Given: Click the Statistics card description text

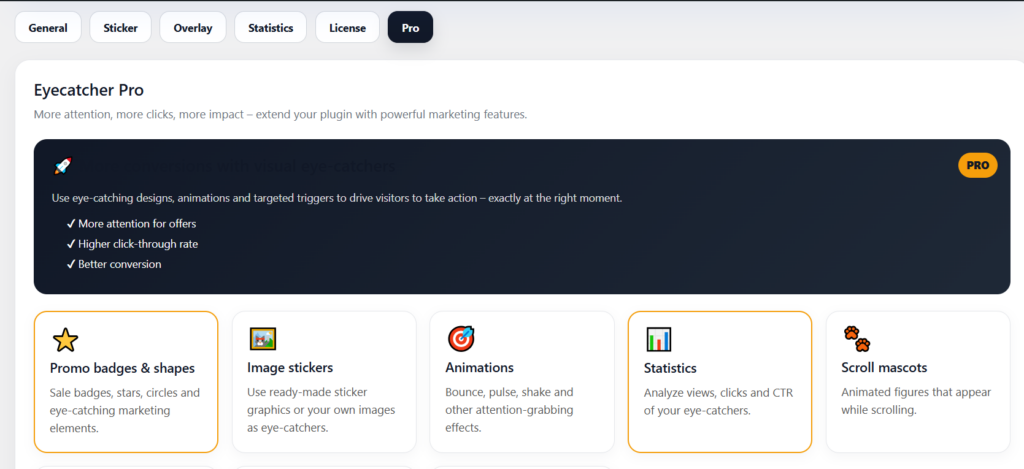Looking at the screenshot, I should pyautogui.click(x=718, y=402).
